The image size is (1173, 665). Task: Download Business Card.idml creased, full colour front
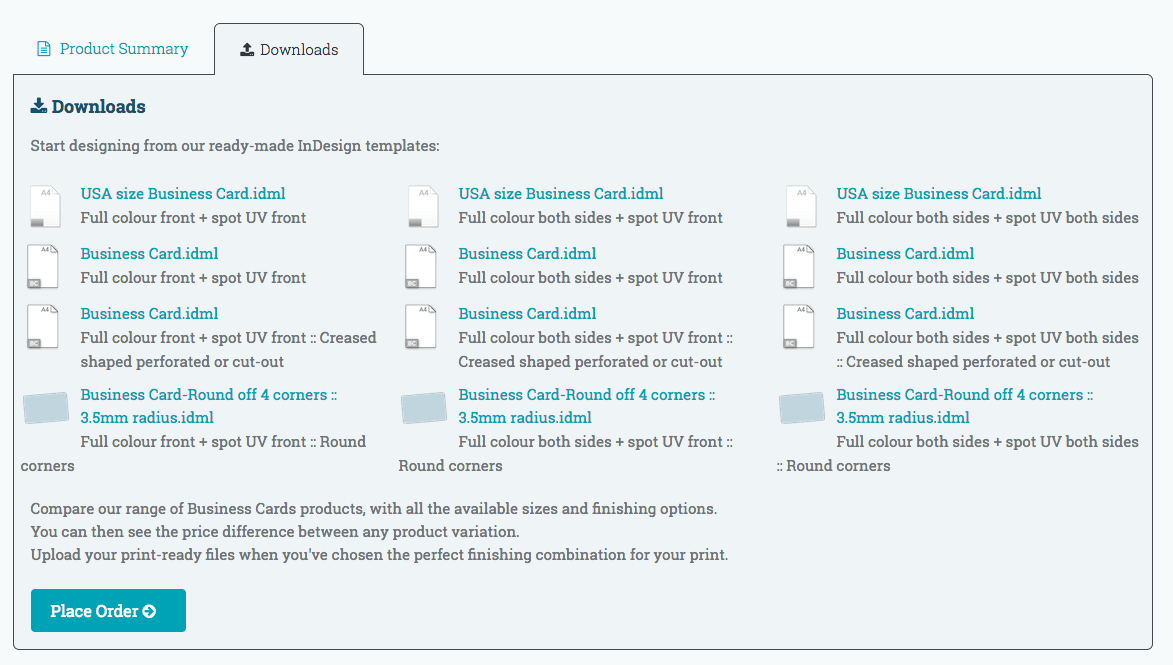coord(149,314)
